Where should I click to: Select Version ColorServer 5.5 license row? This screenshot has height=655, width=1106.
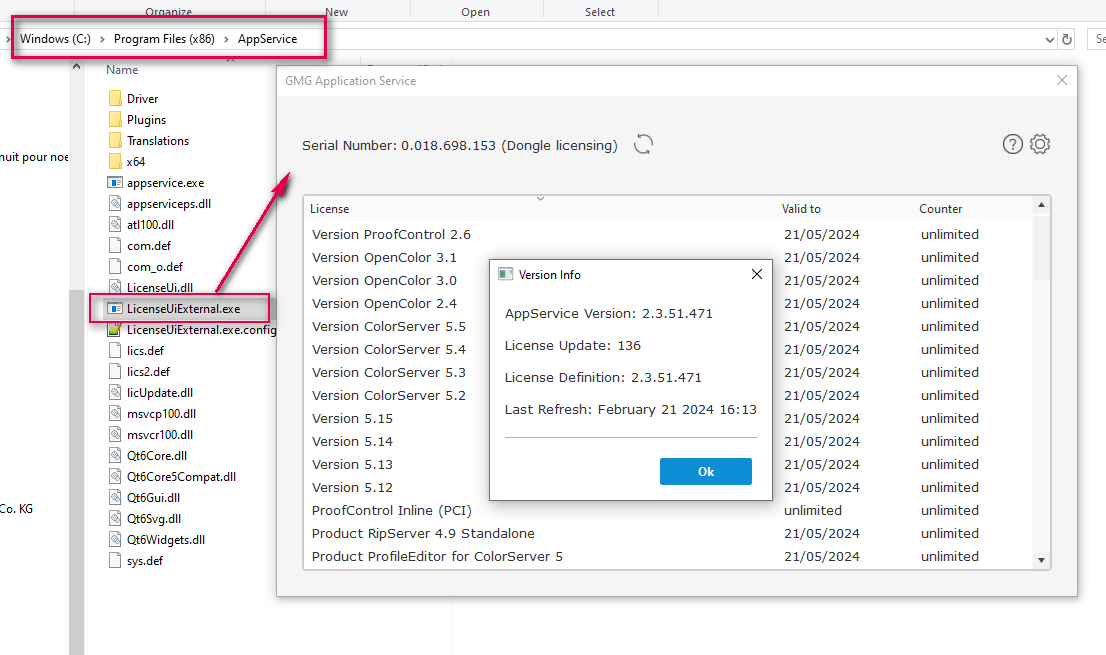coord(668,326)
